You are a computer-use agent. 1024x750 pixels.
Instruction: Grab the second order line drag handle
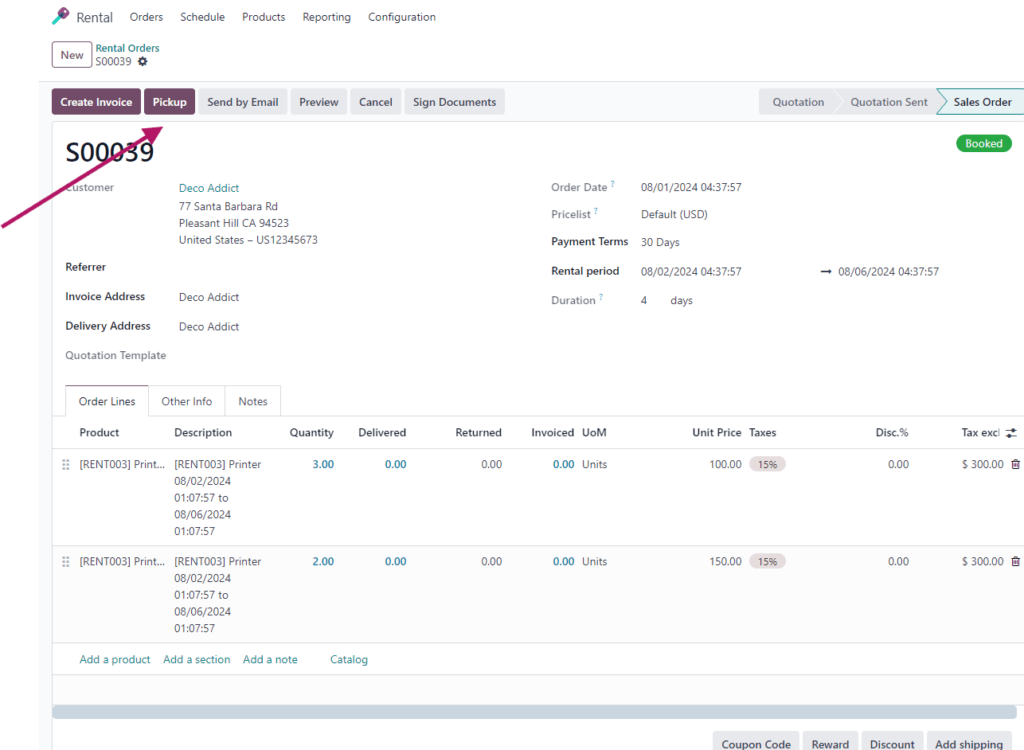66,561
